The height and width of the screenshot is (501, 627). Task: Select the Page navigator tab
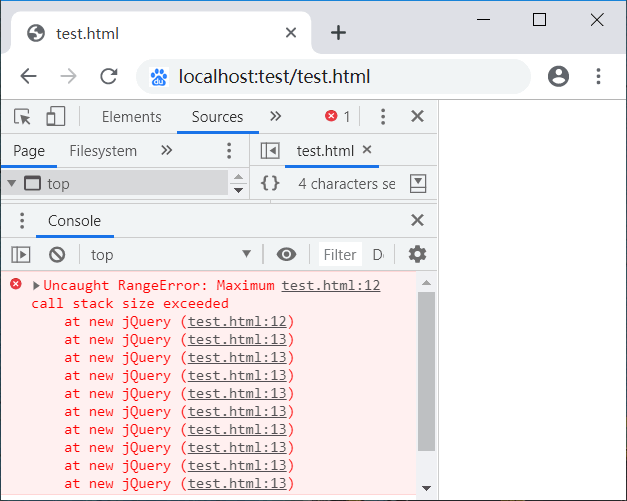point(29,151)
